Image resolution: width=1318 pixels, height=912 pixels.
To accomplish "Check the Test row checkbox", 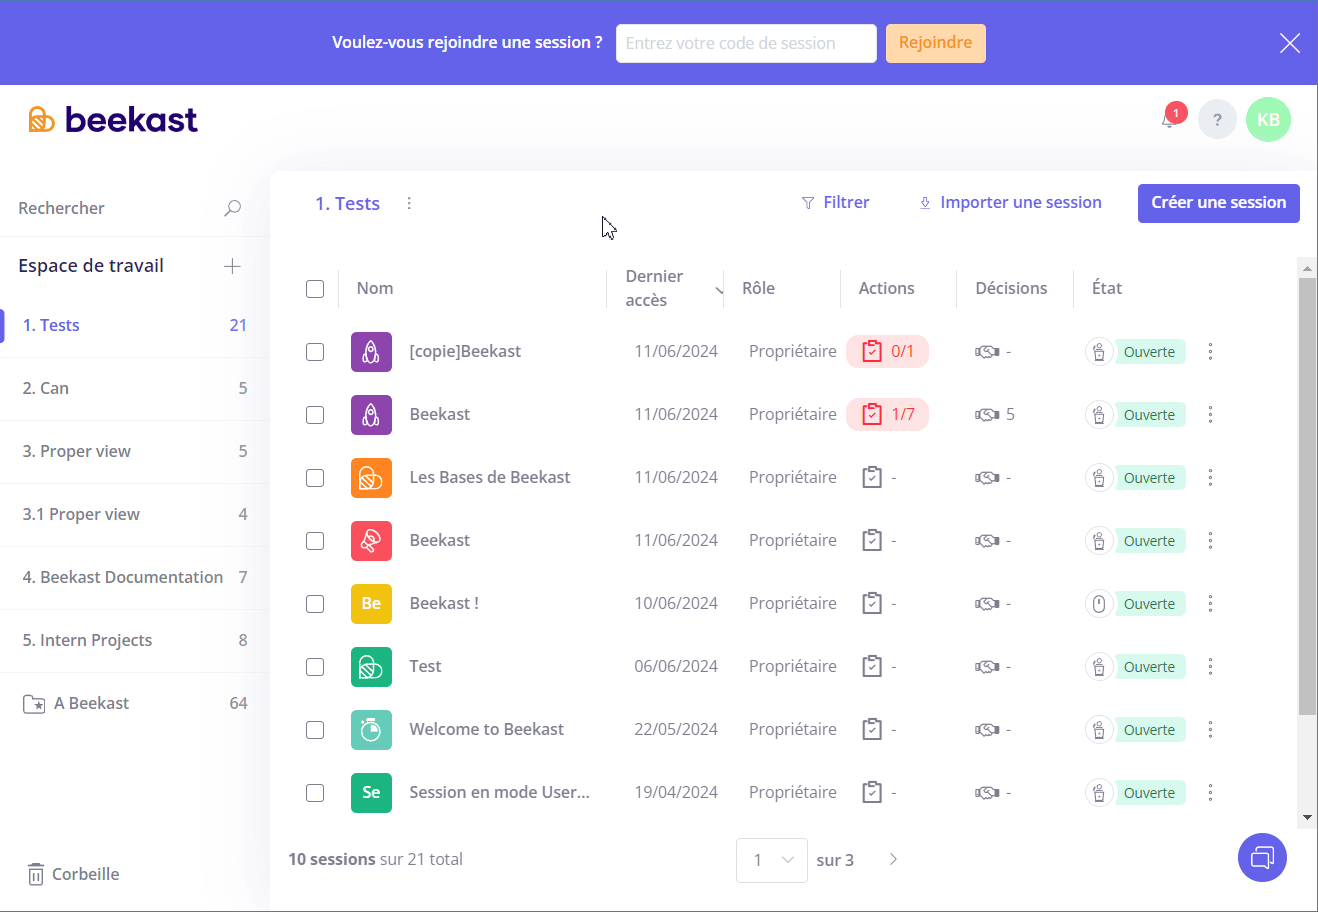I will [315, 667].
